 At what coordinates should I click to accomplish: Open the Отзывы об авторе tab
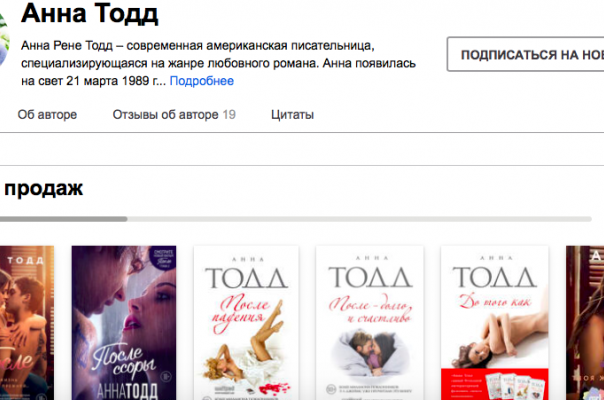click(x=174, y=114)
